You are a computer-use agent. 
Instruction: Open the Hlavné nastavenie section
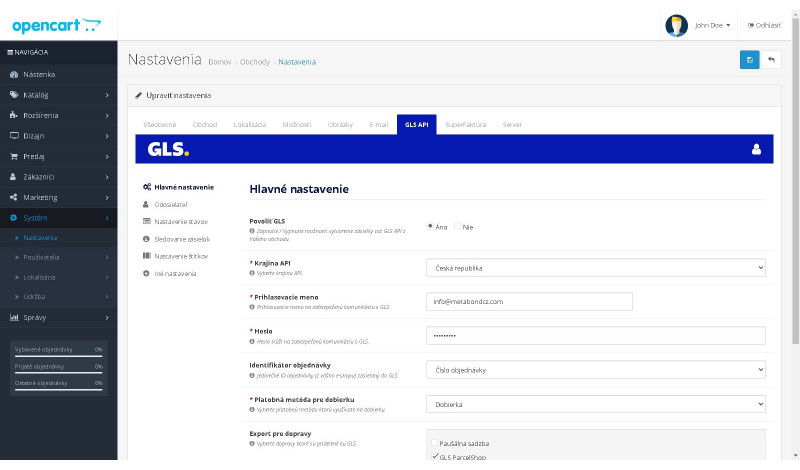178,187
